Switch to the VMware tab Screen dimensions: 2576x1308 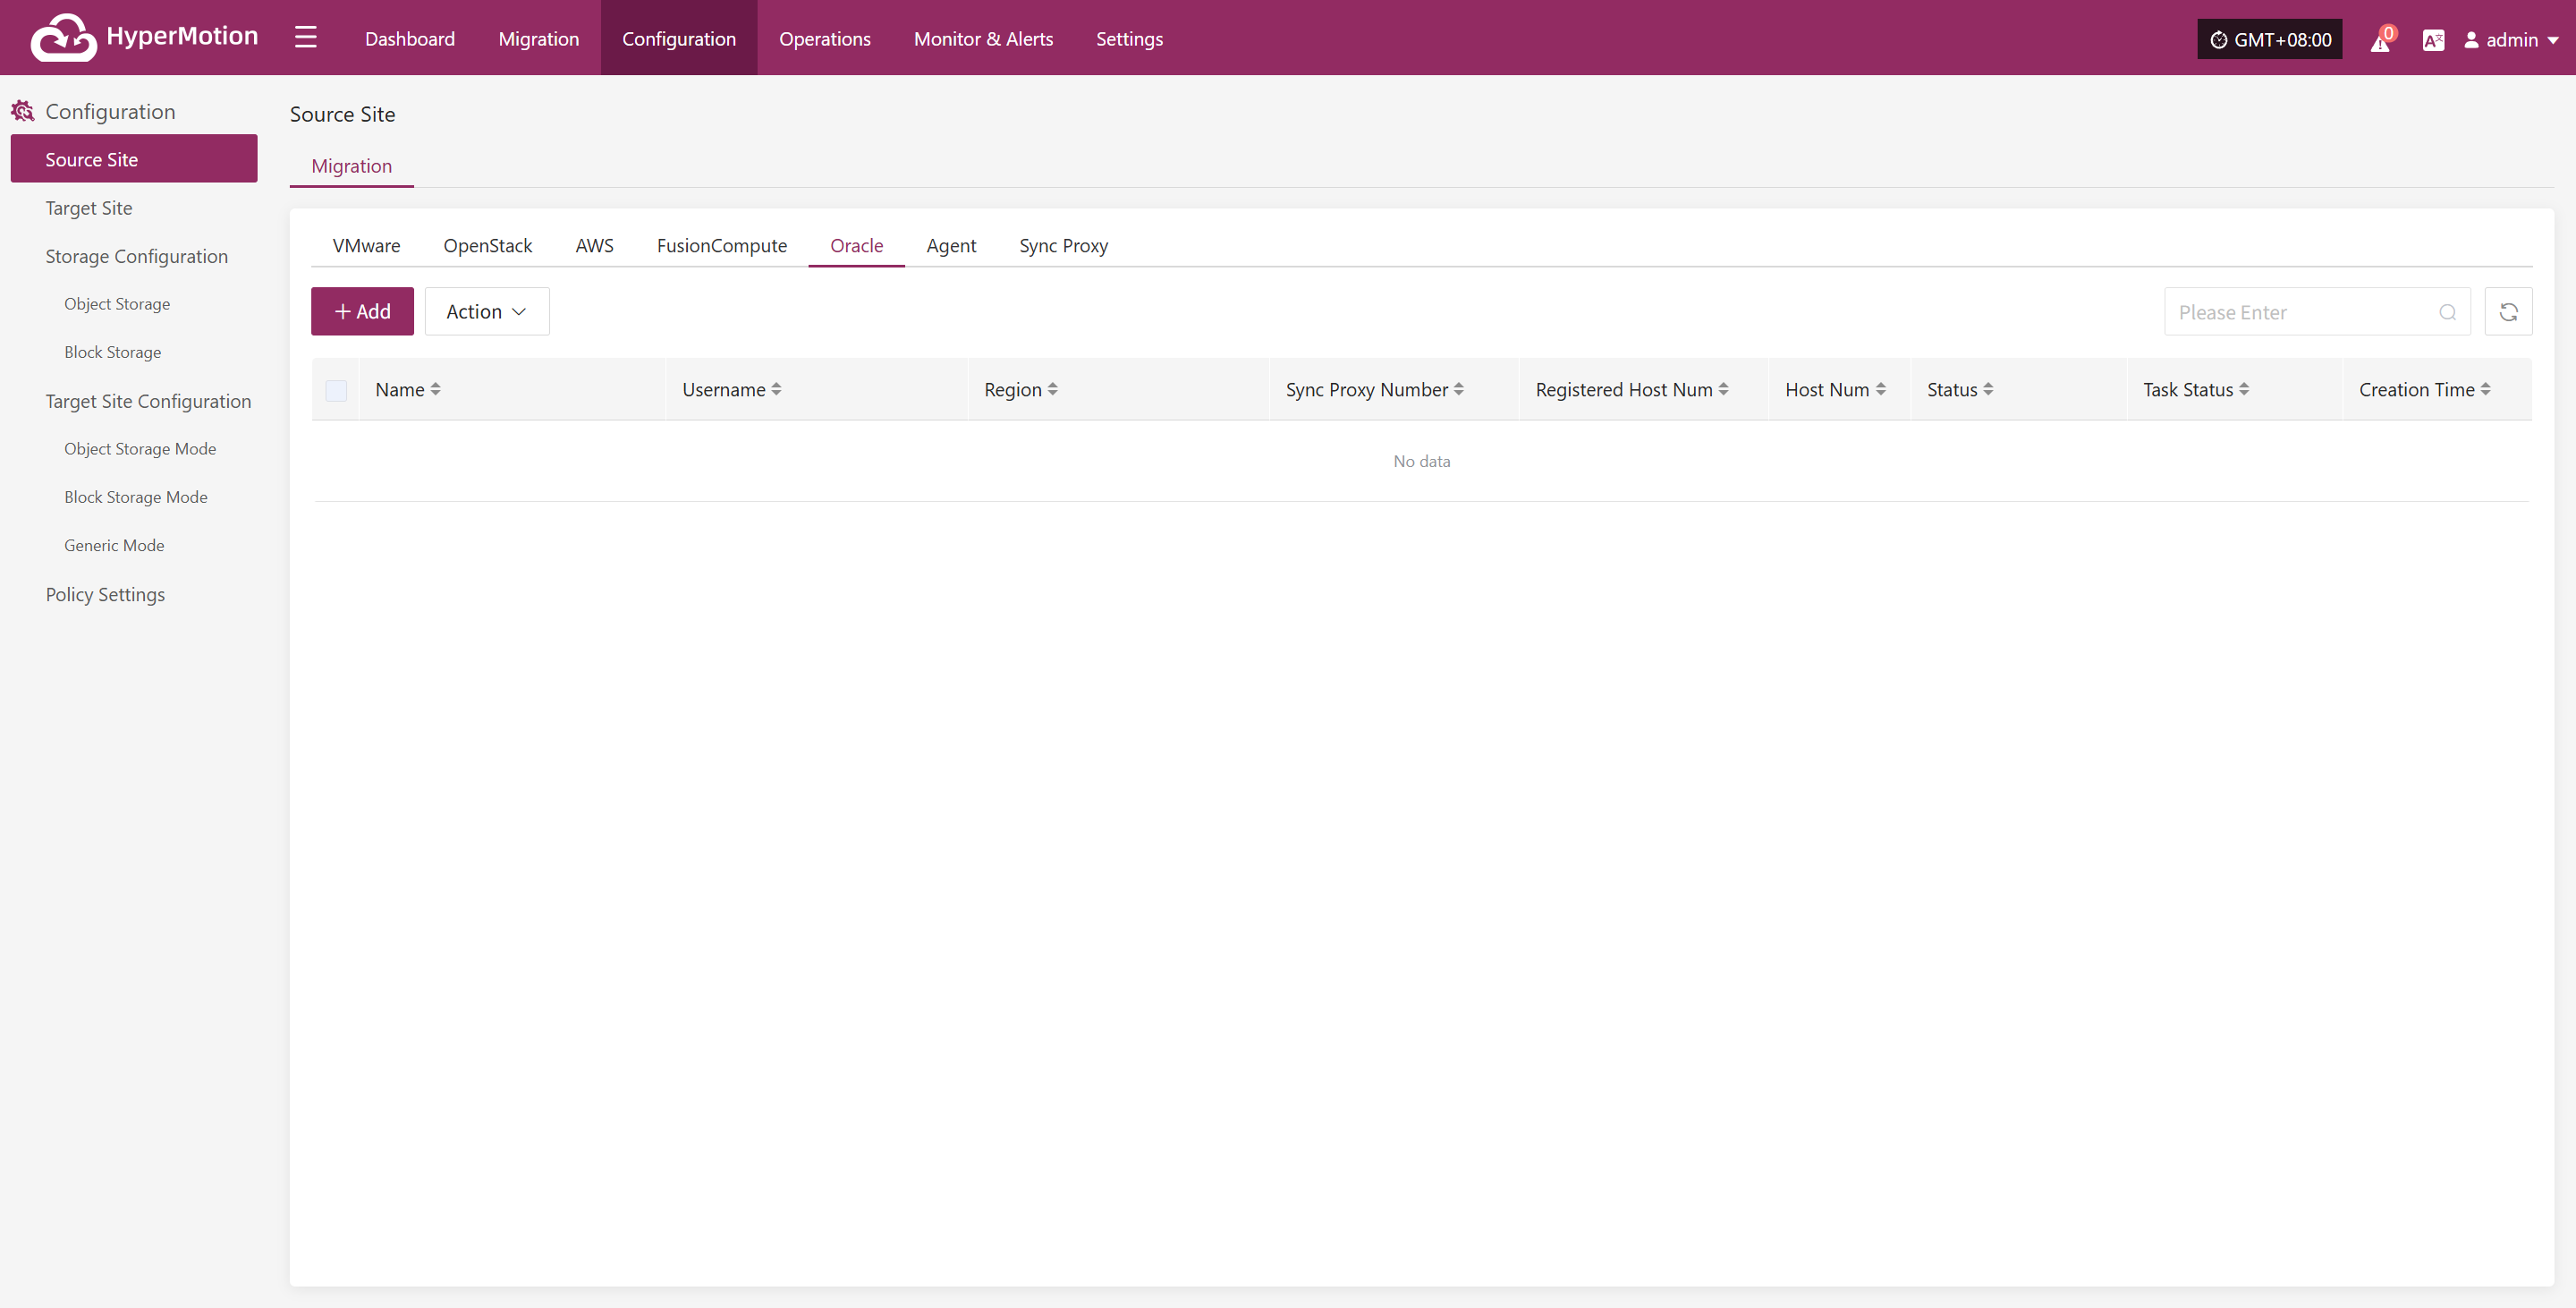[x=366, y=246]
